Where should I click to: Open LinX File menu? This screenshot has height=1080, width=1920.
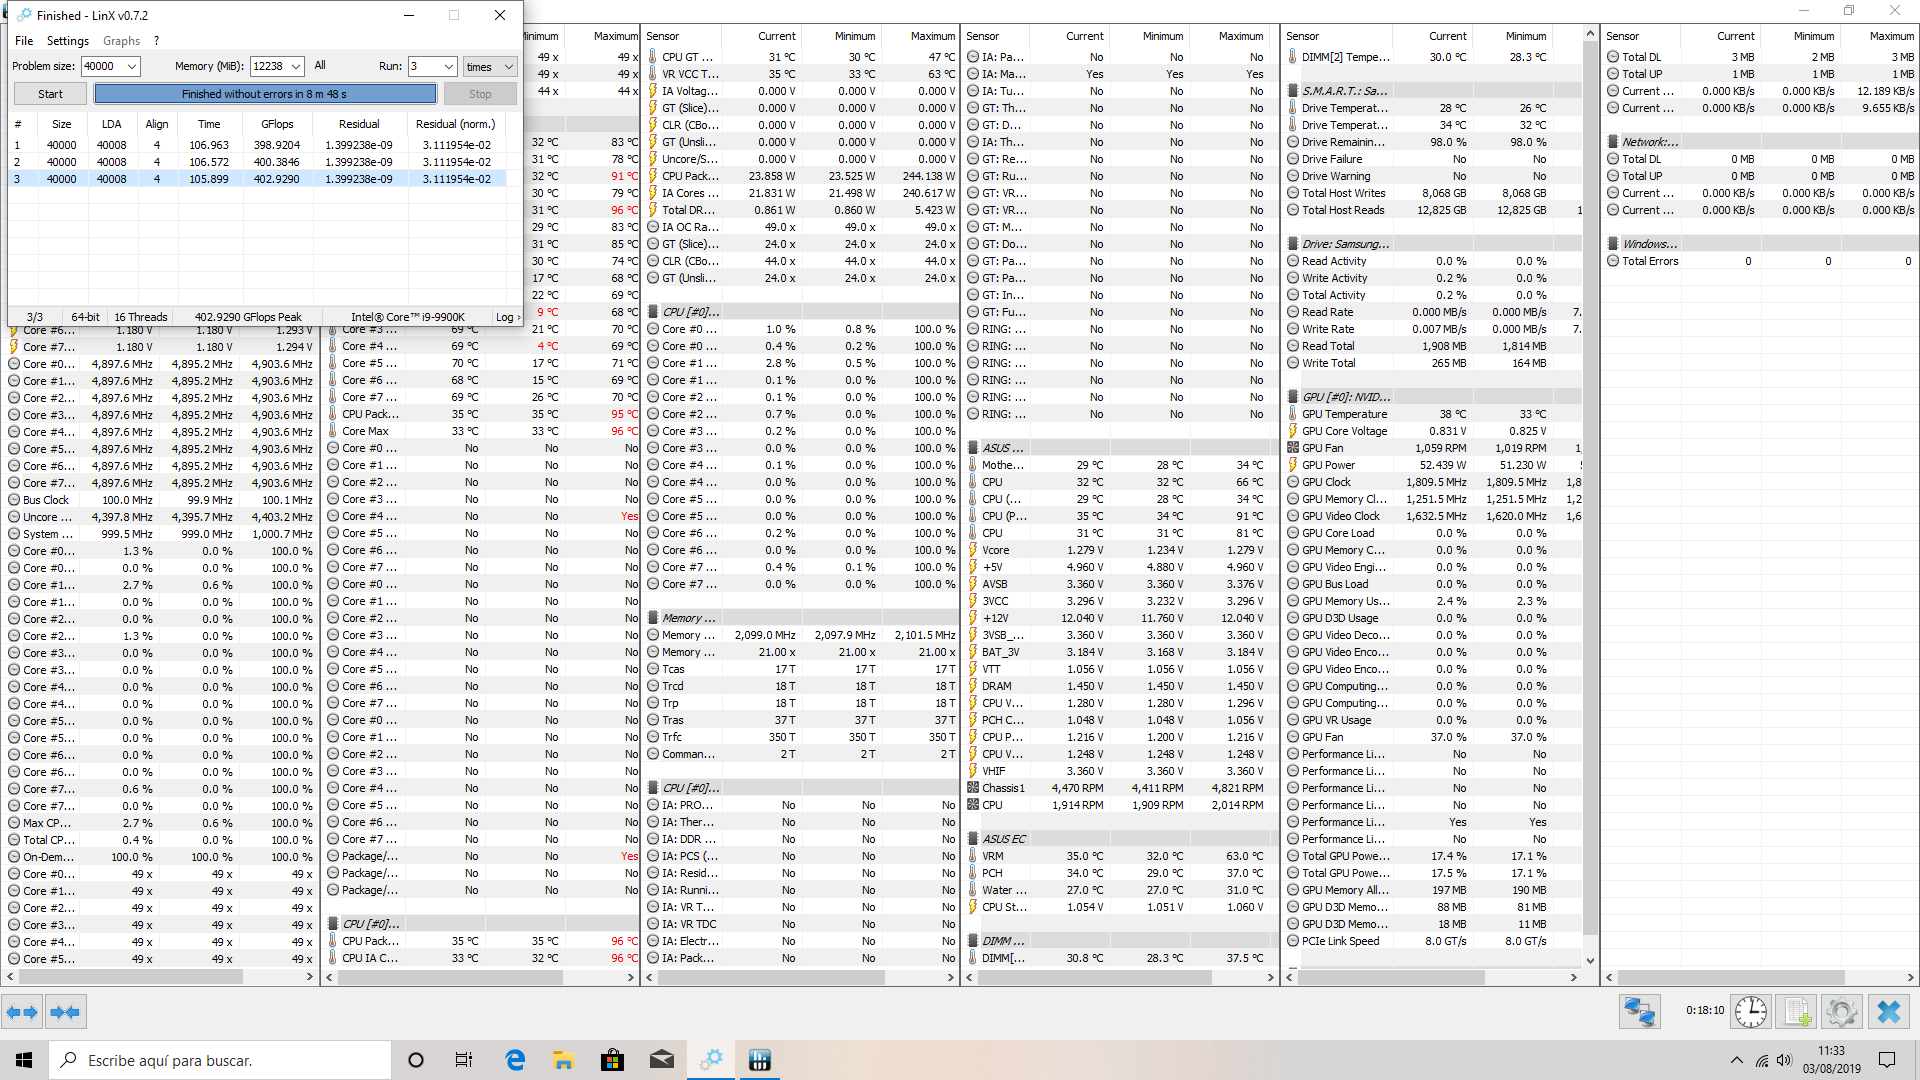tap(24, 41)
